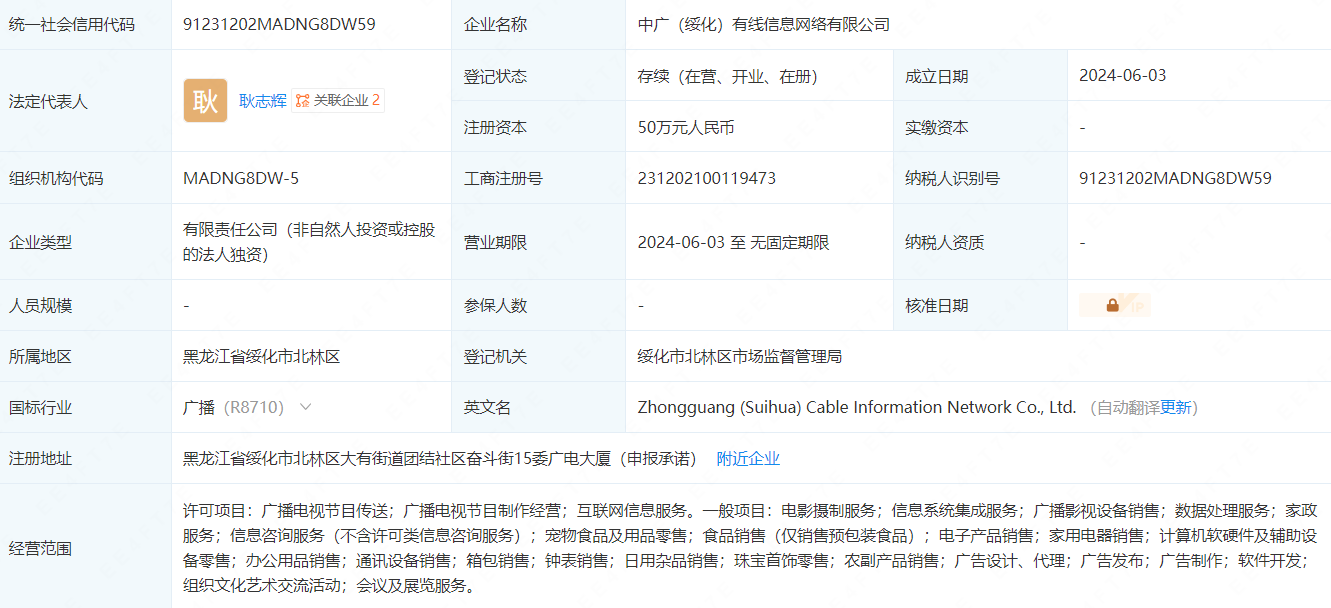Click the 国标行业 label cell
The width and height of the screenshot is (1331, 608).
click(86, 408)
